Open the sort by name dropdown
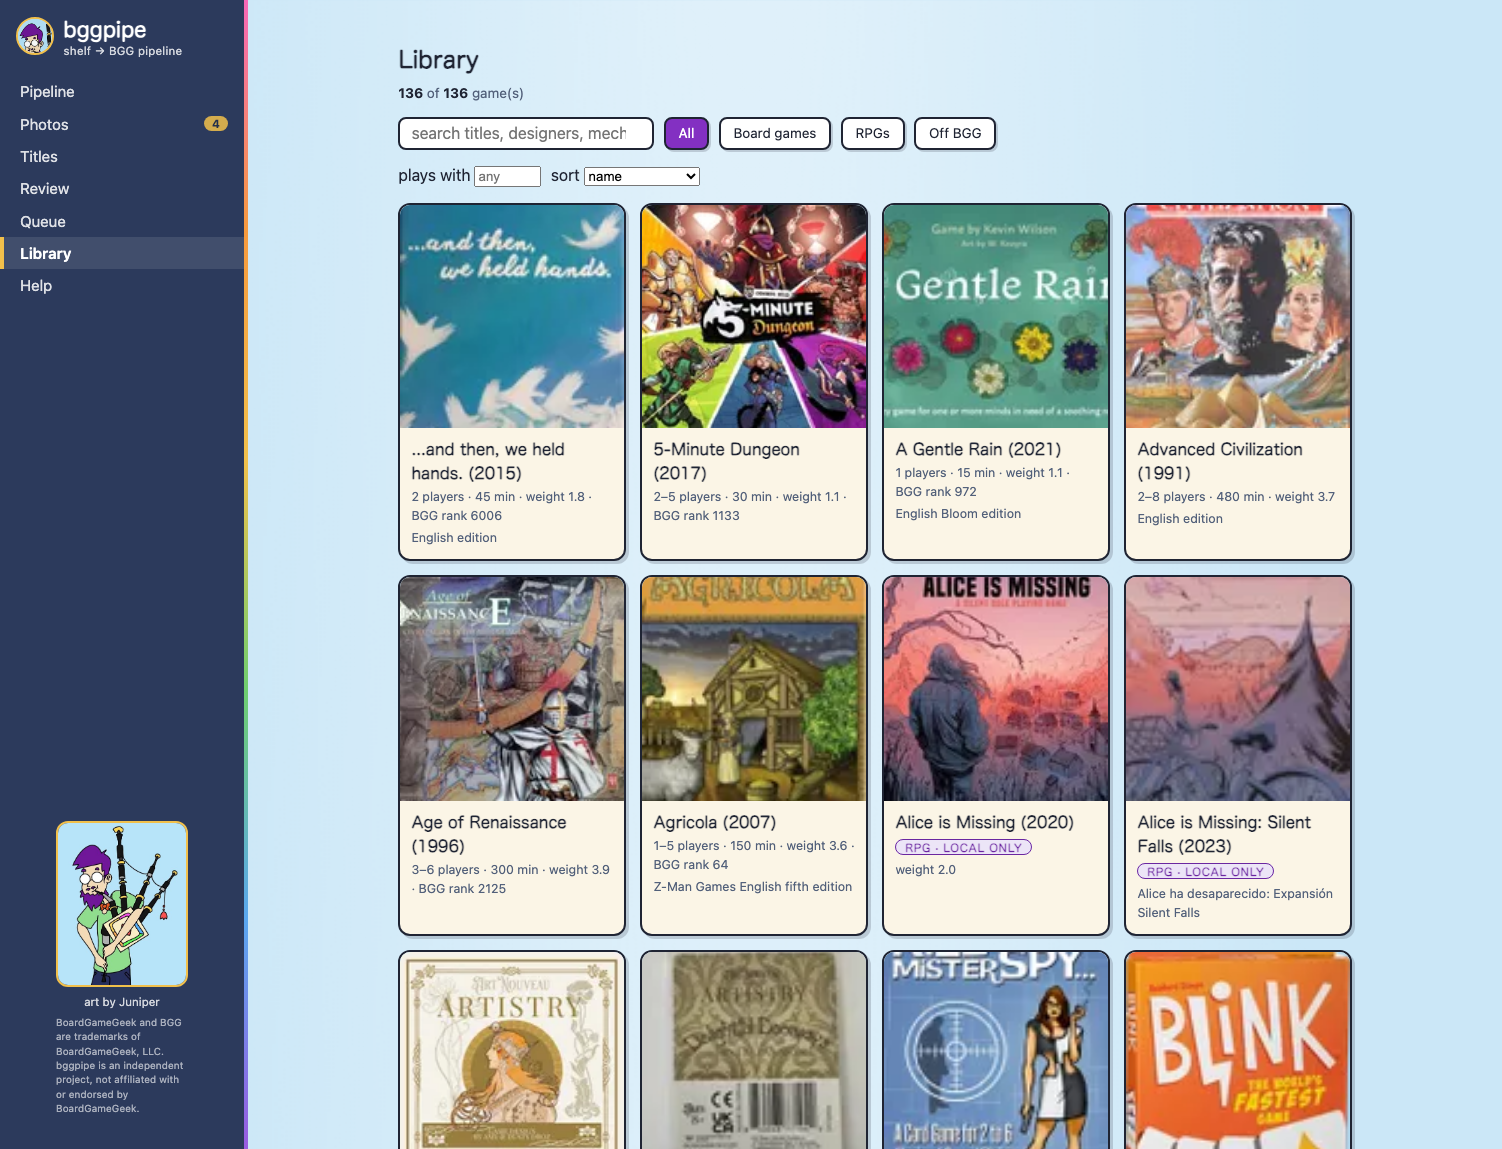The height and width of the screenshot is (1149, 1502). pos(642,176)
